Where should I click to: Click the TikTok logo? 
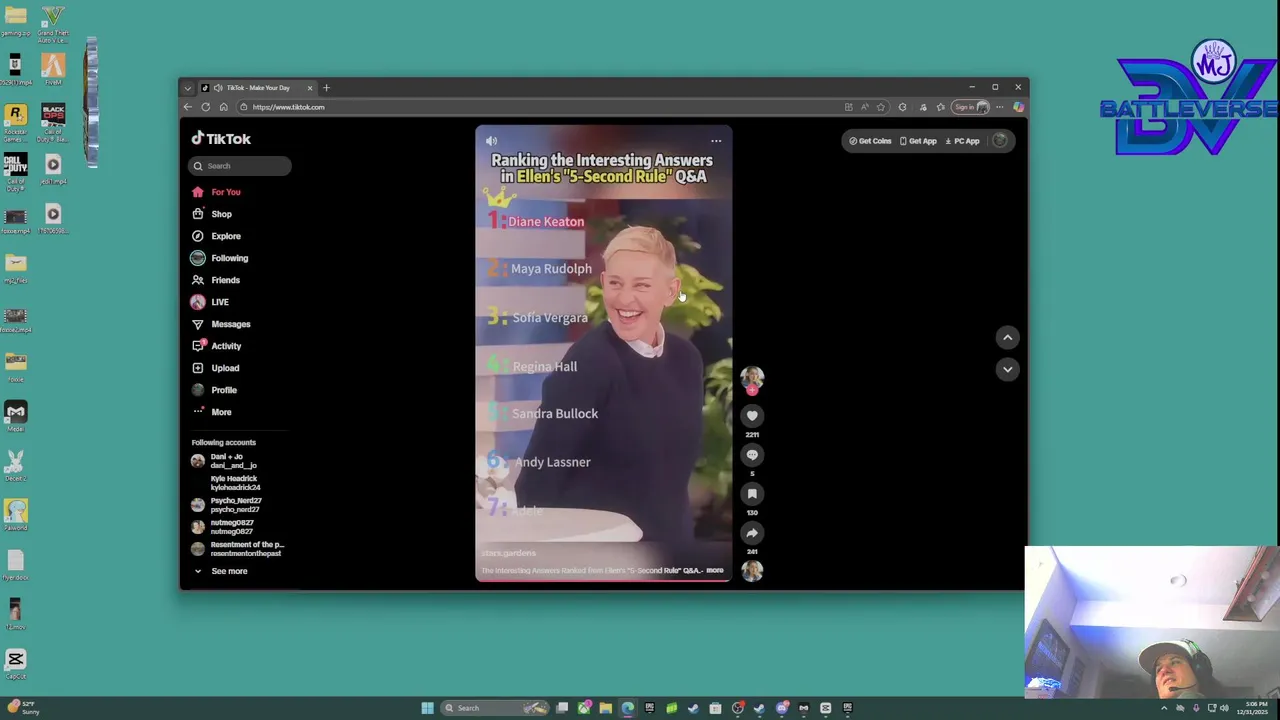point(221,139)
